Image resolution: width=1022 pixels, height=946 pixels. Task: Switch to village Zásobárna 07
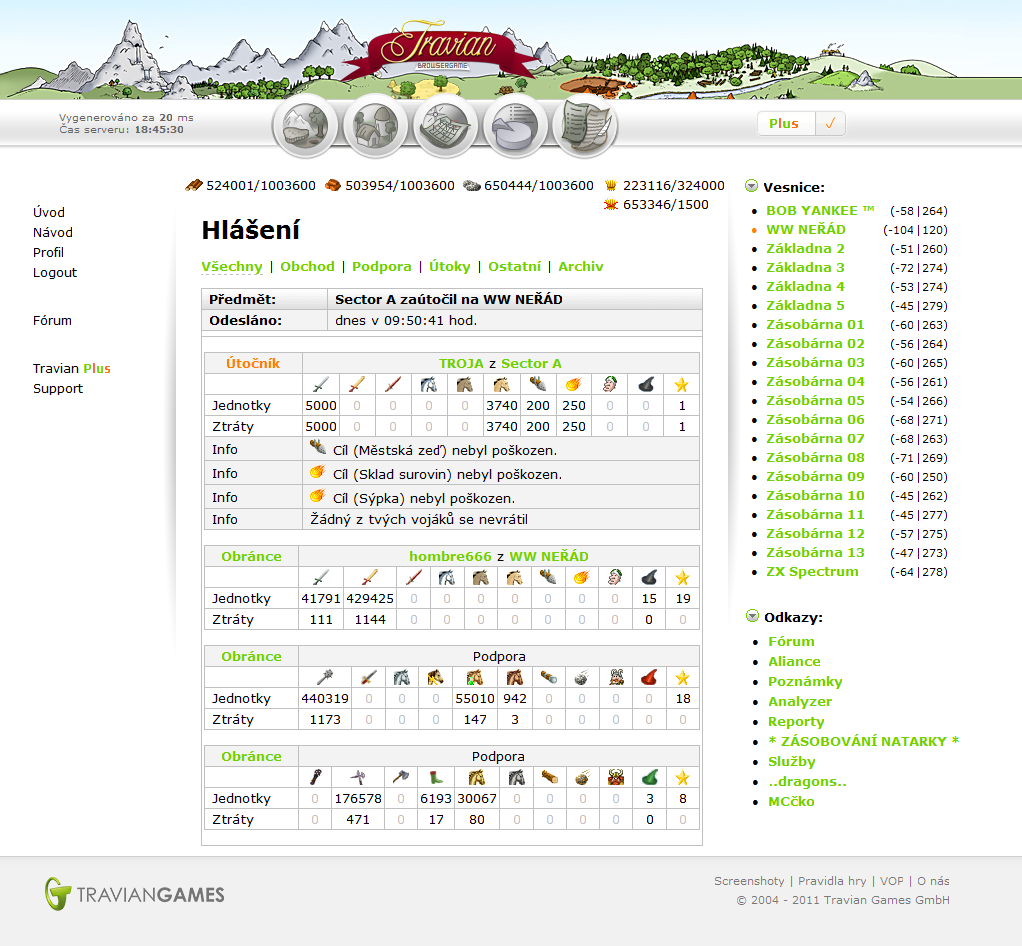815,439
